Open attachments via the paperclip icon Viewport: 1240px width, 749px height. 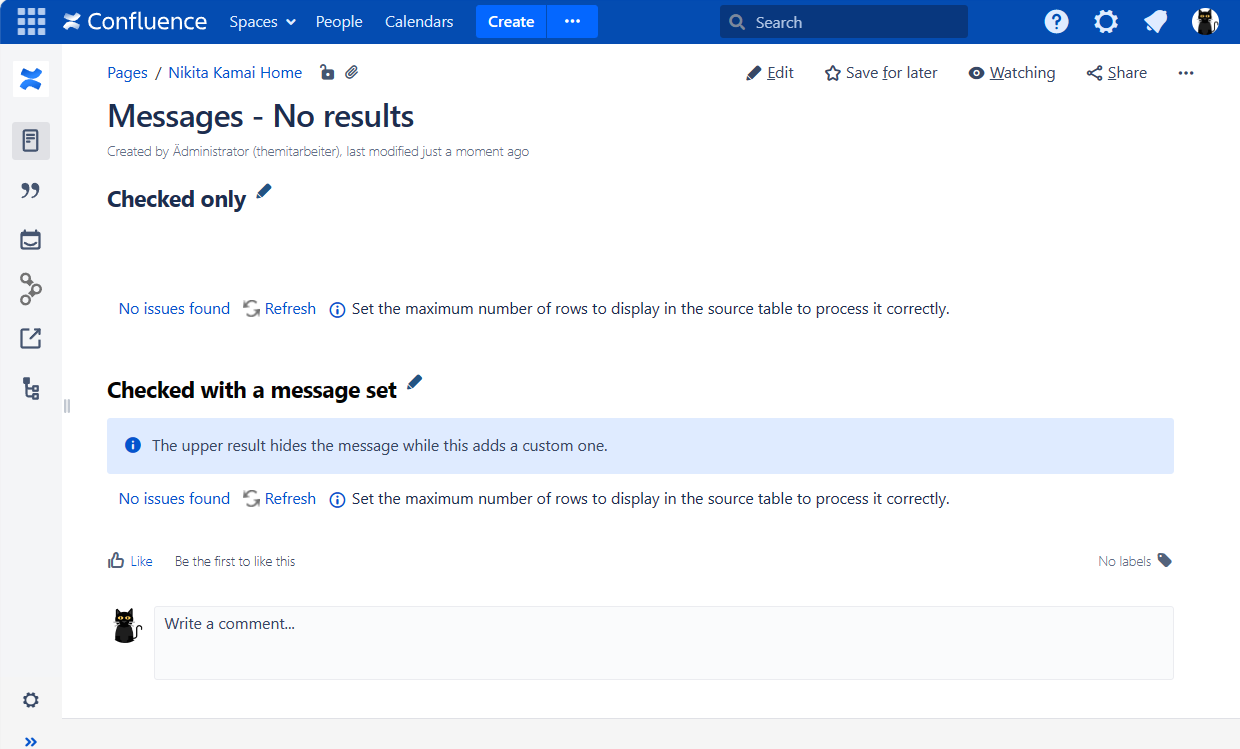(x=352, y=72)
